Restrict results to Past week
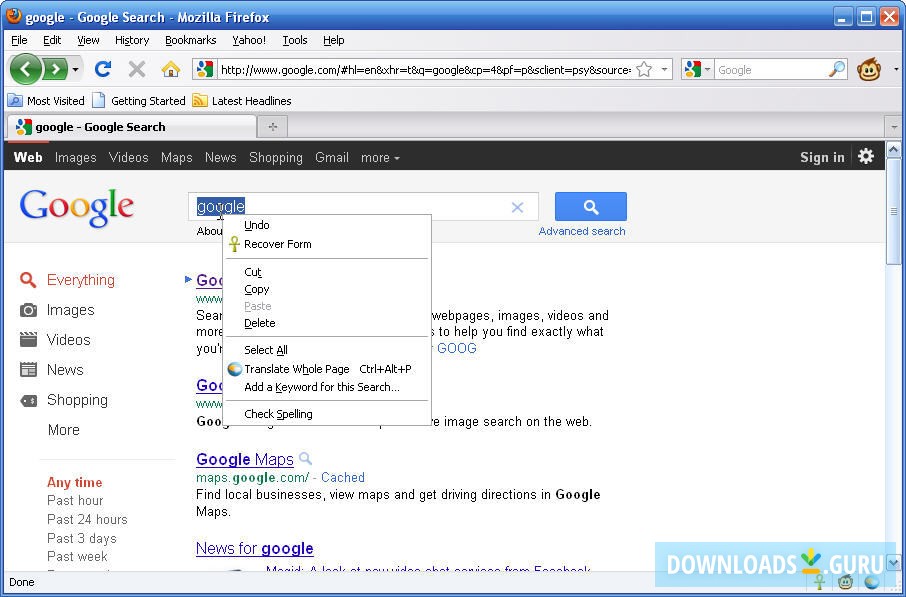906x597 pixels. coord(77,557)
